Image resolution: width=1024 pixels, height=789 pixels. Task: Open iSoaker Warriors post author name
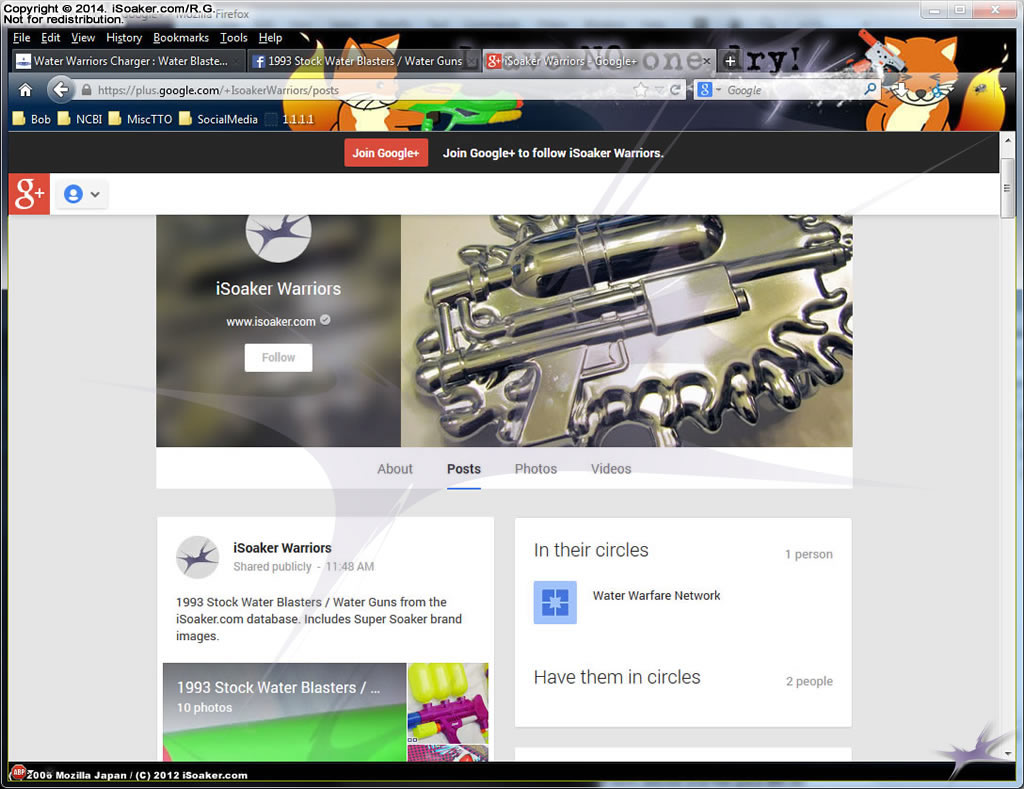[282, 548]
